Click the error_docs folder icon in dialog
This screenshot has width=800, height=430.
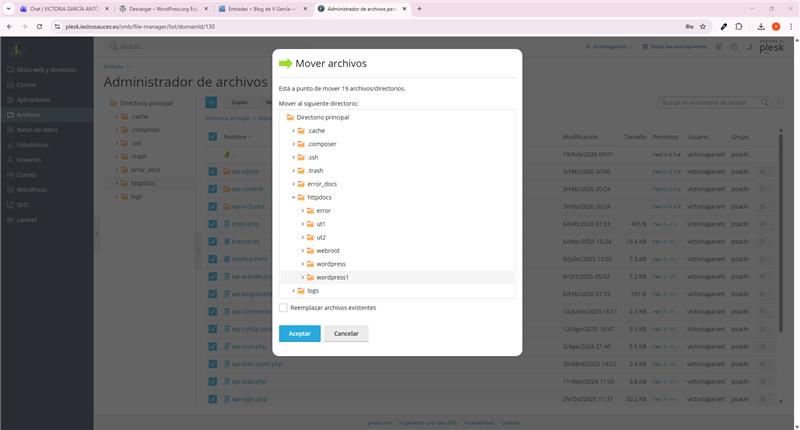[300, 184]
